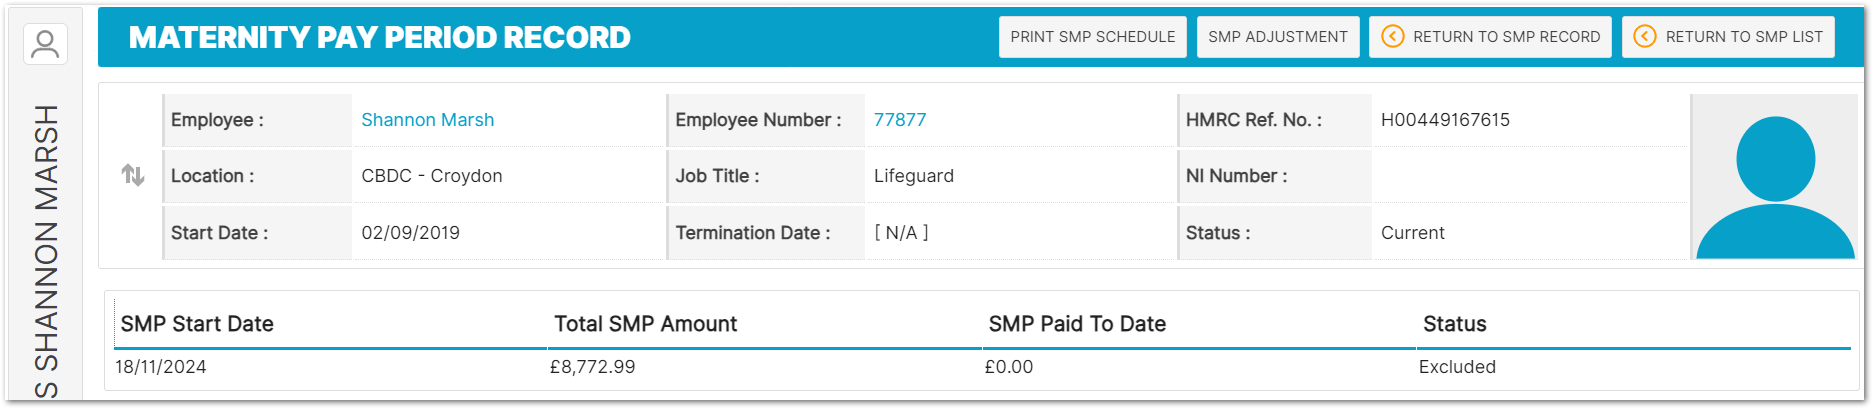Click the large employee avatar picture
This screenshot has height=409, width=1873.
coord(1774,177)
